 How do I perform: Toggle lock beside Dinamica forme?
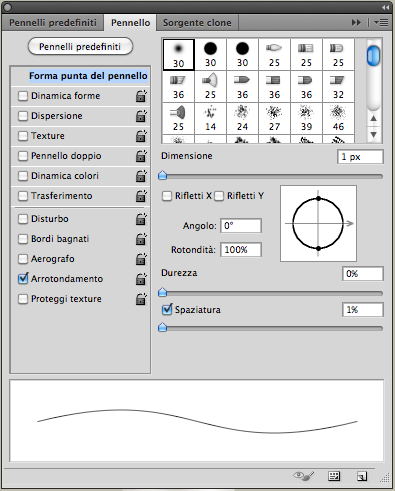click(x=141, y=96)
